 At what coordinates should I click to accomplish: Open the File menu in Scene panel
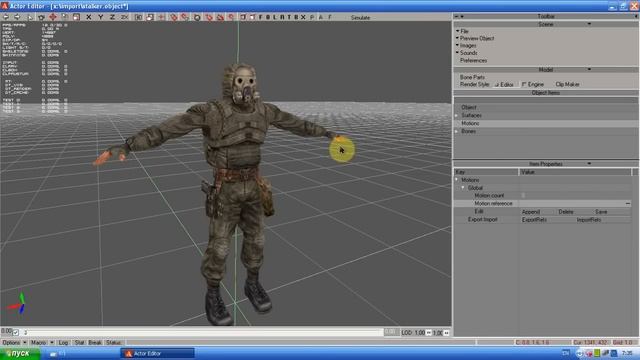coord(464,31)
